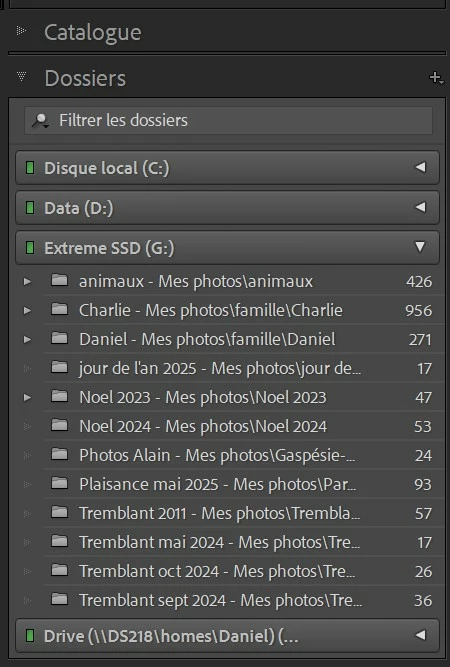The image size is (450, 667).
Task: Select folder 'animaux - Mes photos\animaux'
Action: pos(196,282)
